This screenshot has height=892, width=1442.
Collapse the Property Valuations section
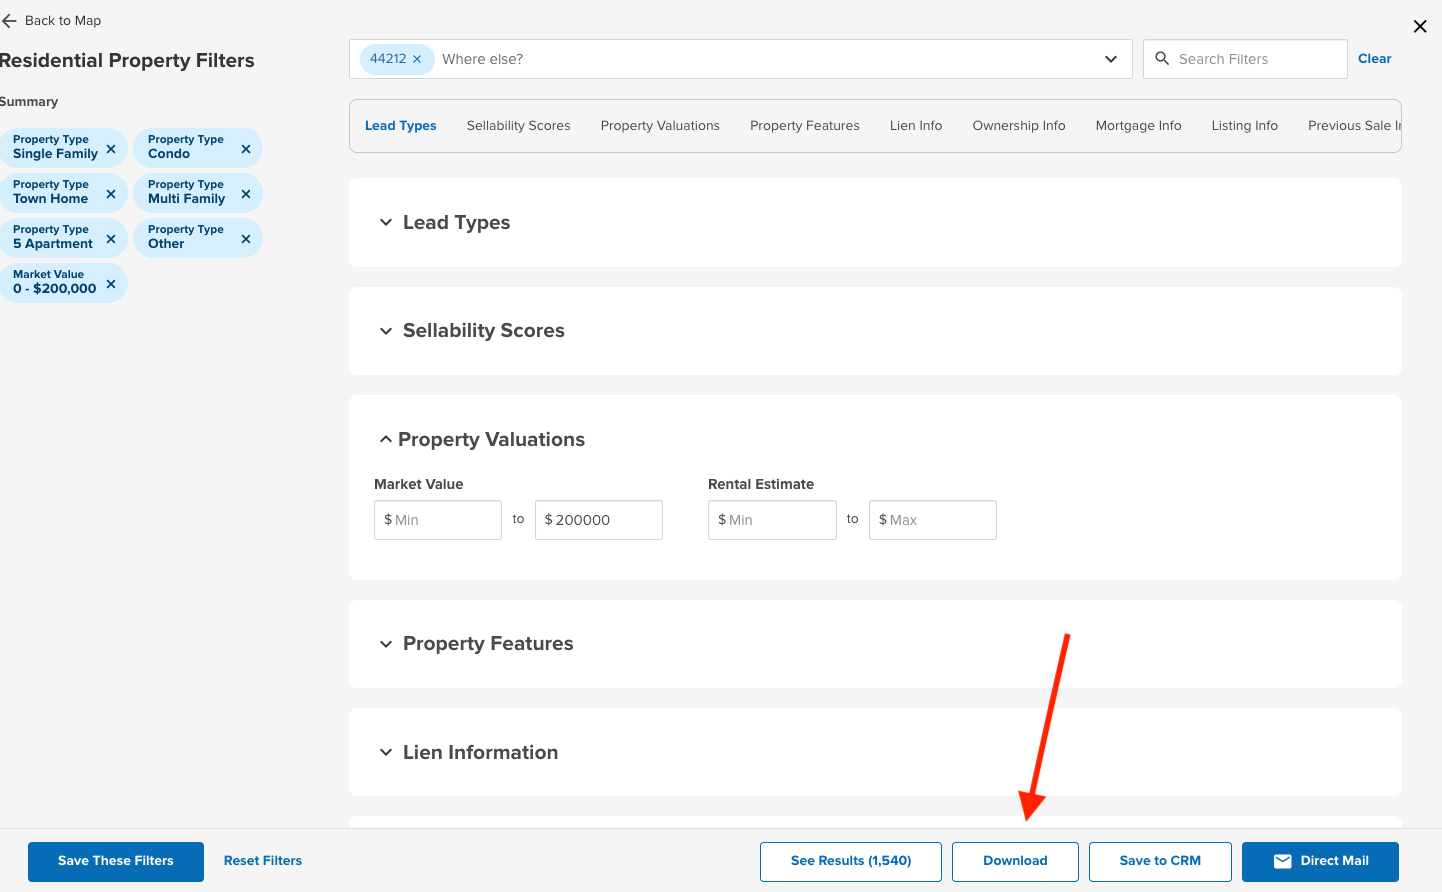click(385, 440)
